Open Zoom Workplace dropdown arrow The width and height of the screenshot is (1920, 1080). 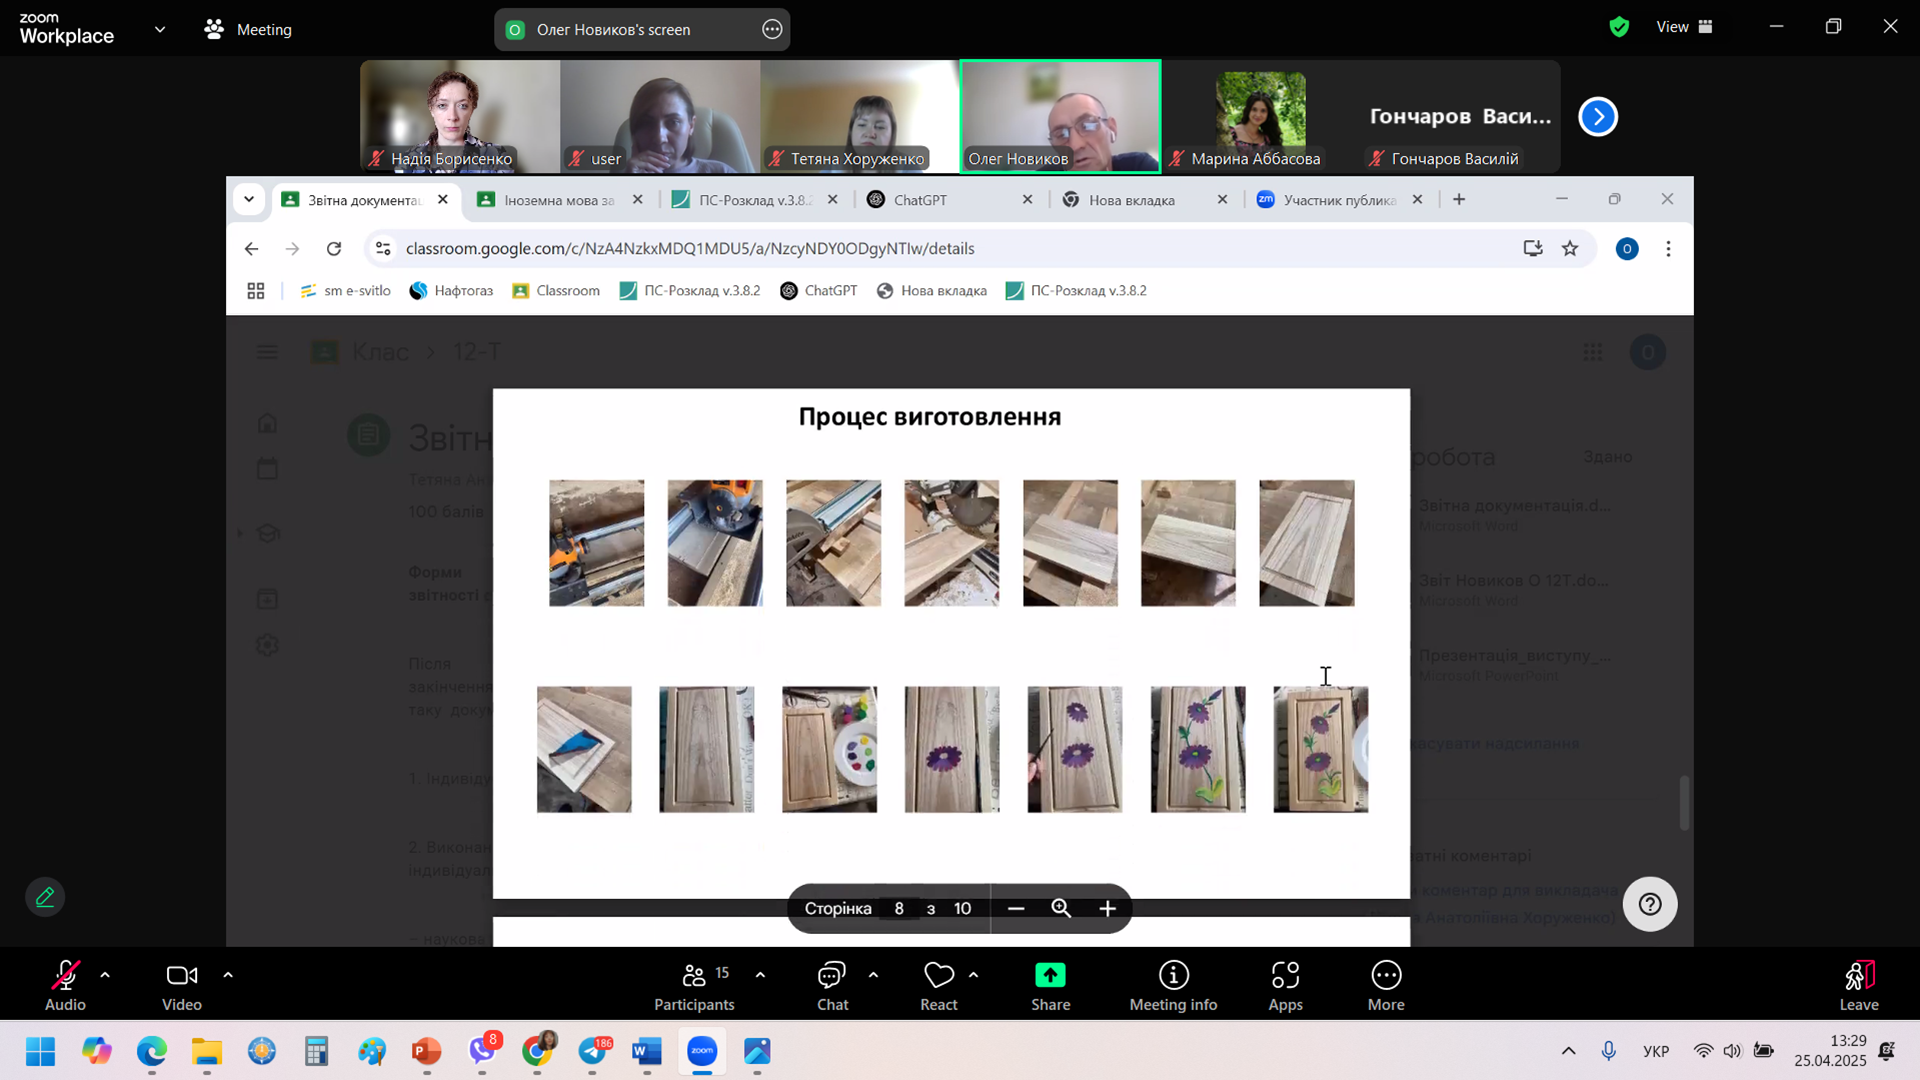click(x=160, y=29)
